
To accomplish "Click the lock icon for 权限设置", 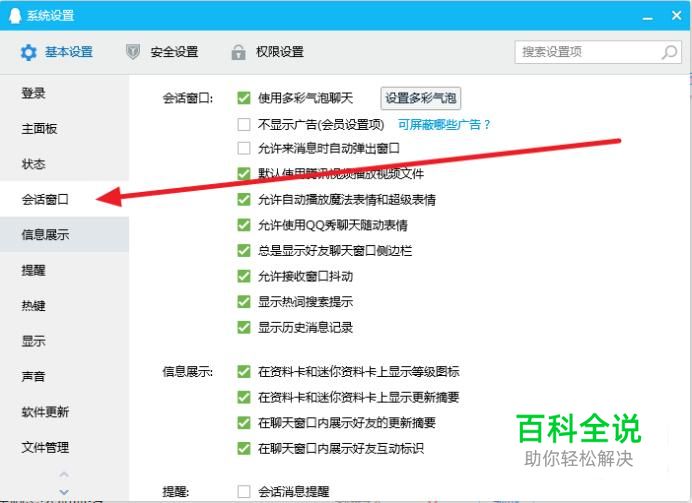I will point(238,52).
